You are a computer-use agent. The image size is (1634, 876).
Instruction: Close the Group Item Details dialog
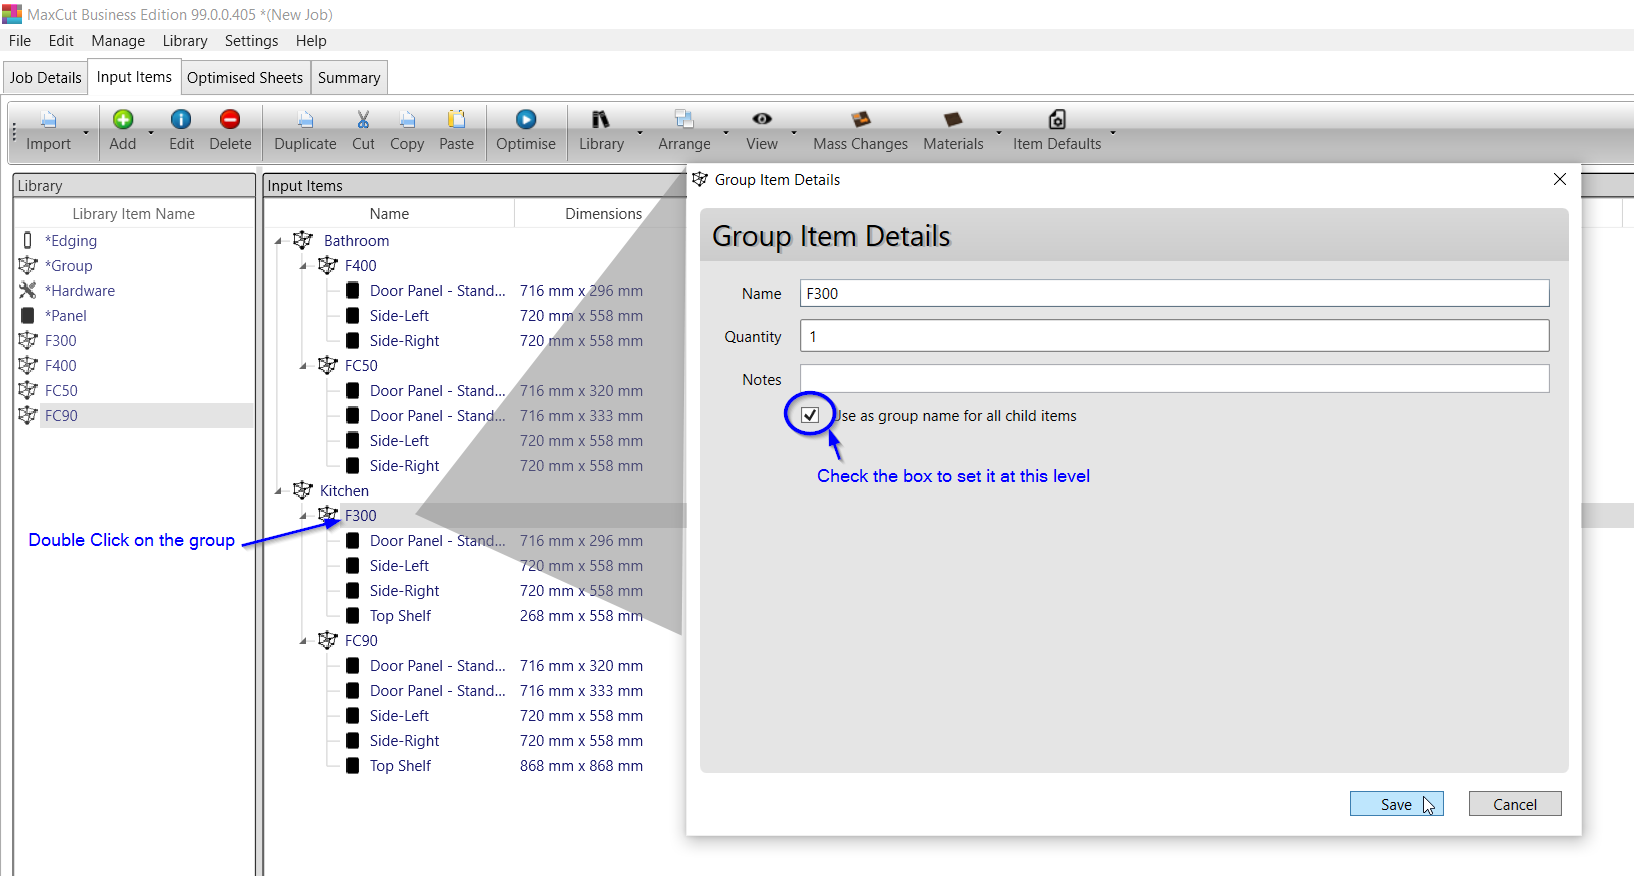click(x=1560, y=179)
